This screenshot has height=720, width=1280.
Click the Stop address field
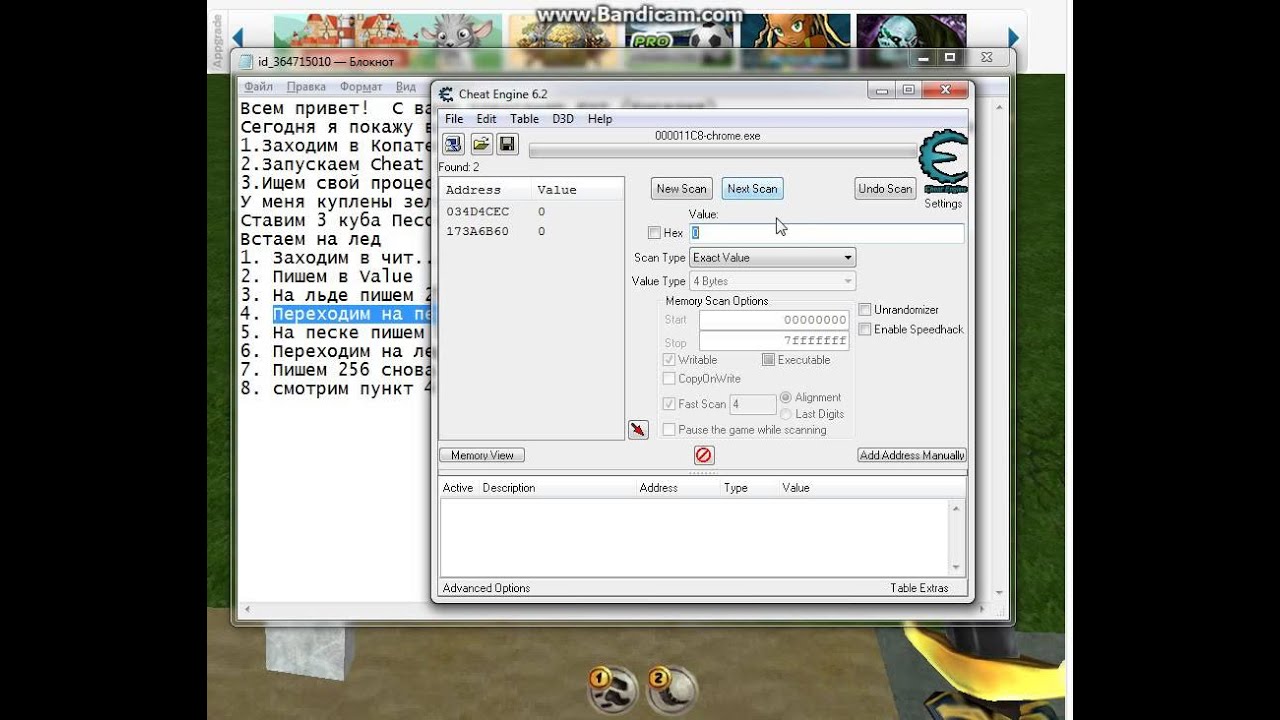pyautogui.click(x=774, y=341)
